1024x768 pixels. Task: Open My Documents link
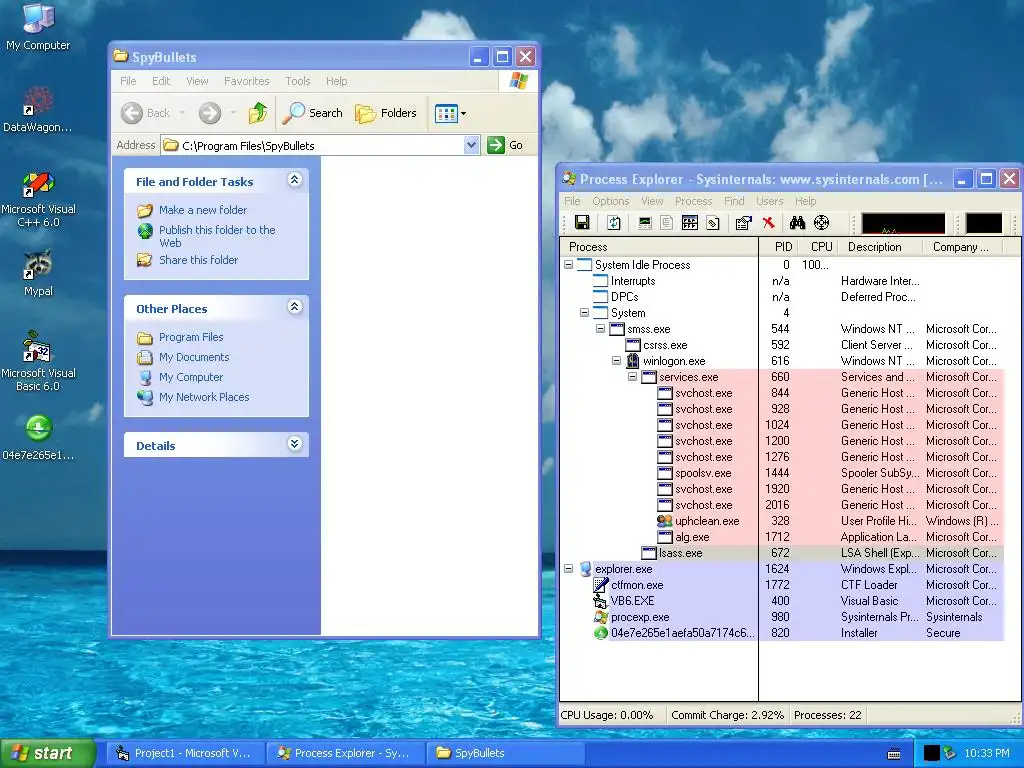point(194,357)
